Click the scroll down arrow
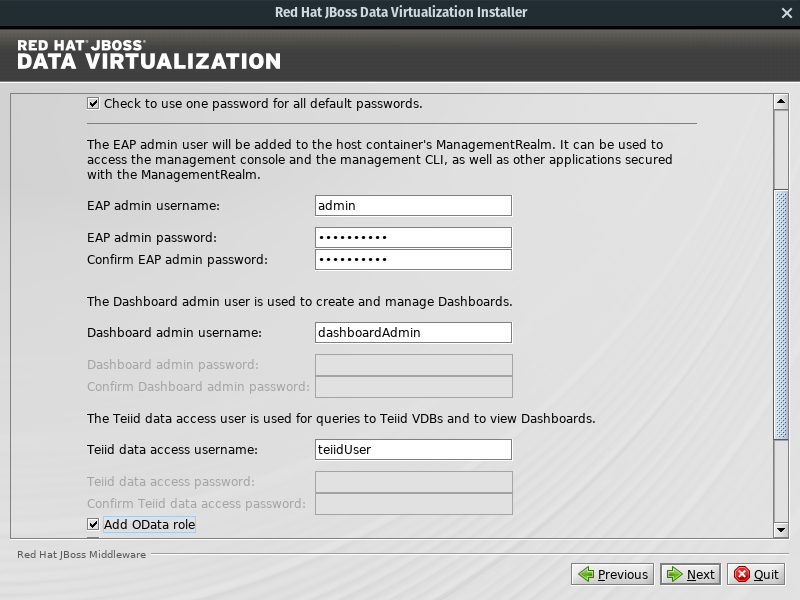The width and height of the screenshot is (800, 600). click(x=781, y=530)
